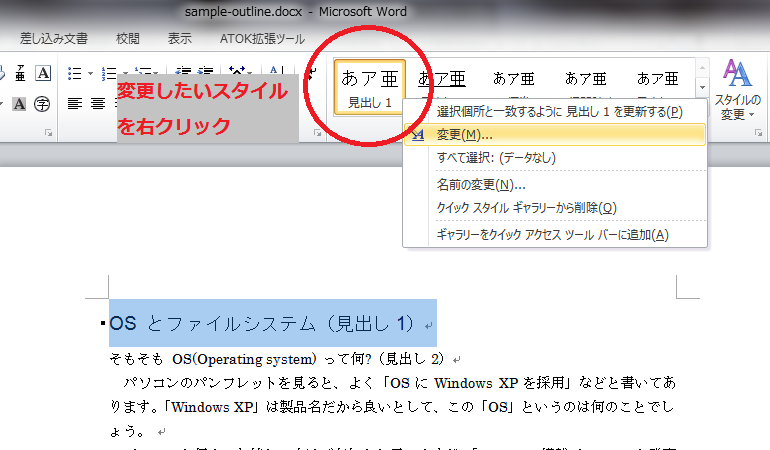
Task: Select the fifth あア亜 style thumbnail
Action: point(658,79)
